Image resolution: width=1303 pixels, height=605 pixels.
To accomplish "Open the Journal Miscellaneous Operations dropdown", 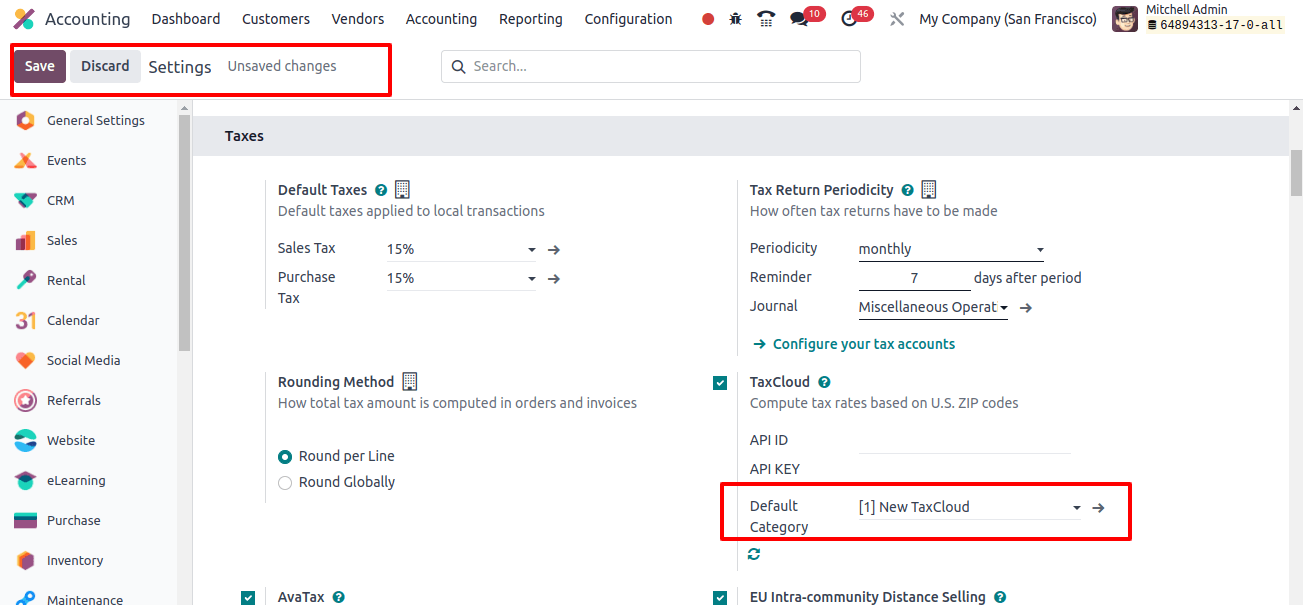I will tap(933, 308).
